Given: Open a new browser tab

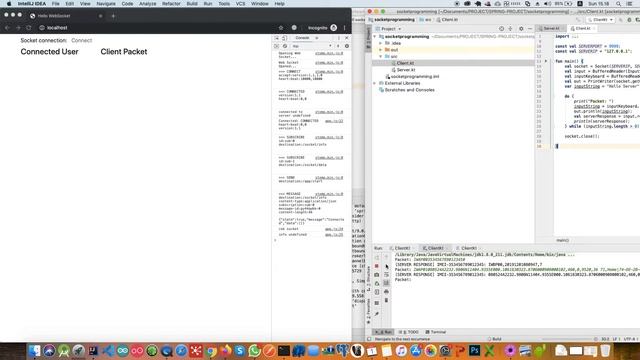Looking at the screenshot, I should 113,16.
